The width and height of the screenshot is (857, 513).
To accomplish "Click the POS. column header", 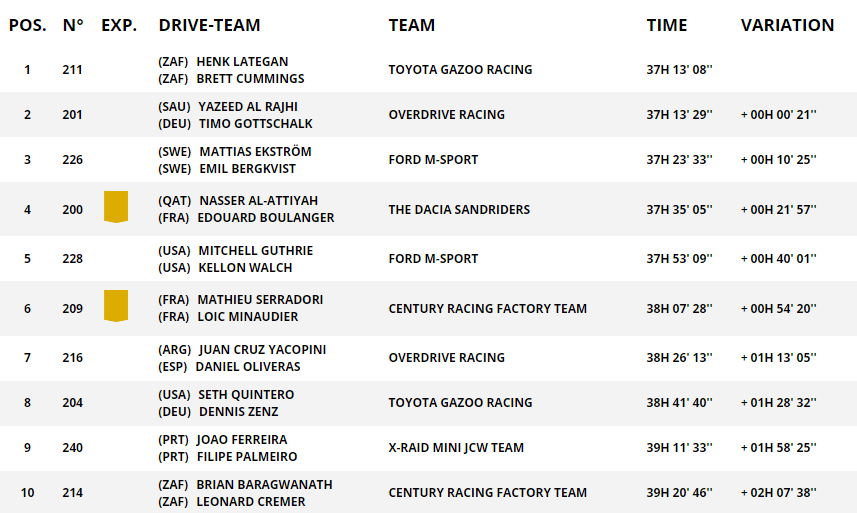I will pos(27,25).
